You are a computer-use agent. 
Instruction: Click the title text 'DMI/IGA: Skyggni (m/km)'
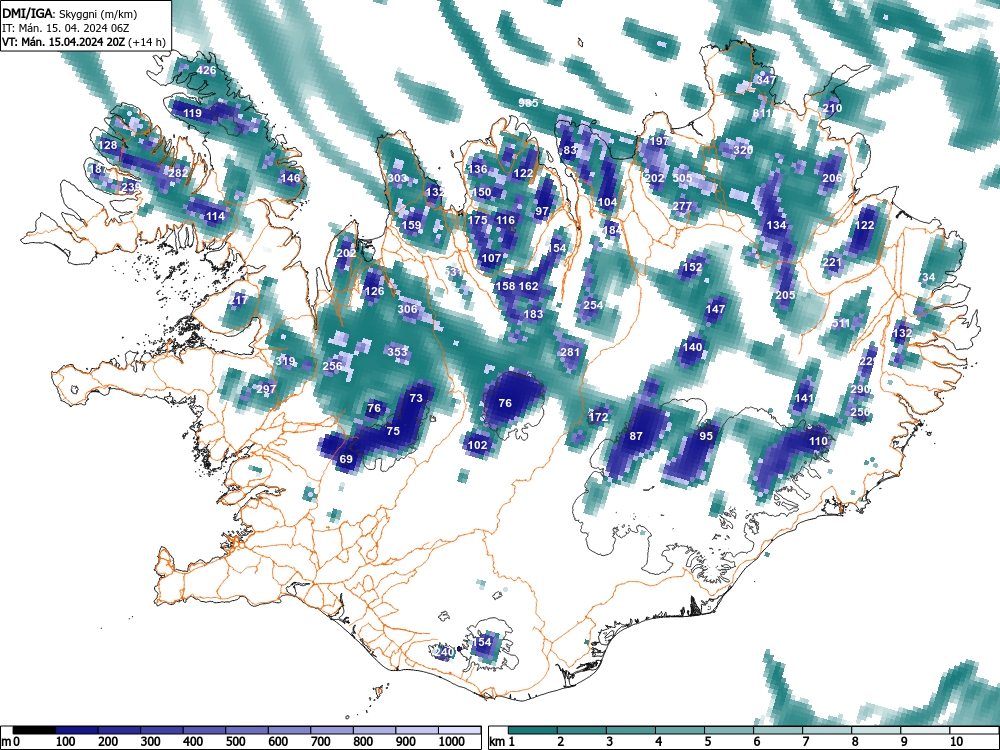(70, 13)
